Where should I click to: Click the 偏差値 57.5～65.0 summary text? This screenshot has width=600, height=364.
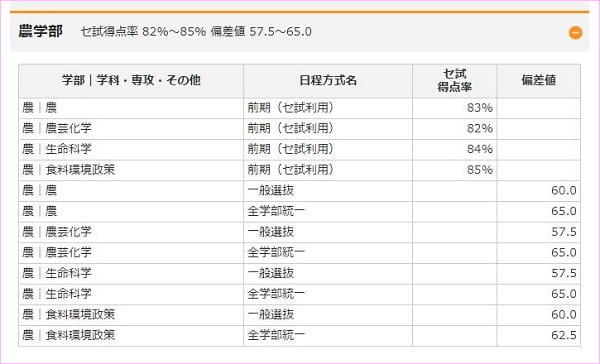click(261, 32)
